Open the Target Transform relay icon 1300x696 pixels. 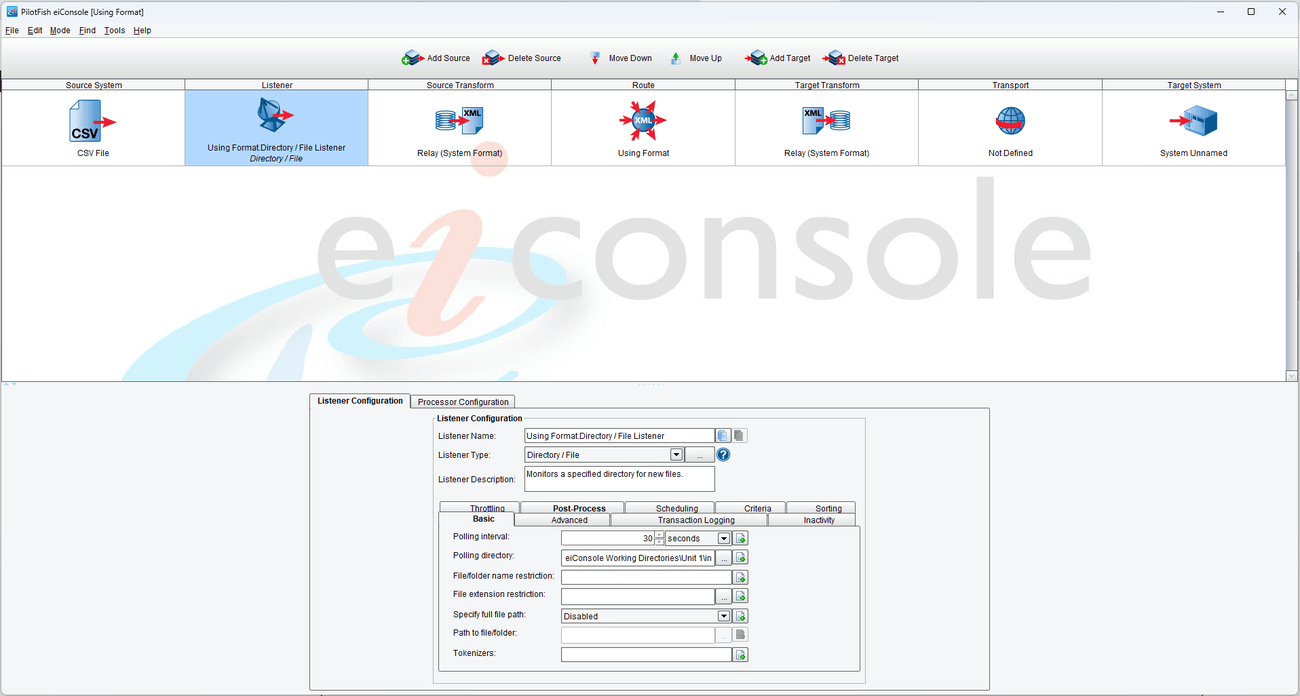[826, 121]
